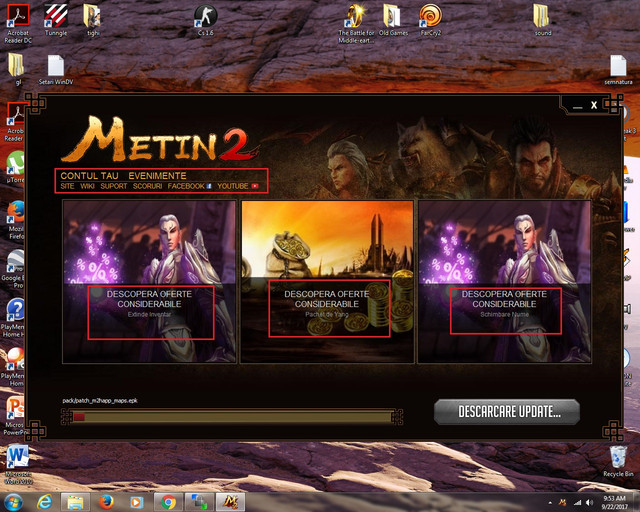Open the SCORURI link
Screen dimensions: 640x512
click(147, 186)
